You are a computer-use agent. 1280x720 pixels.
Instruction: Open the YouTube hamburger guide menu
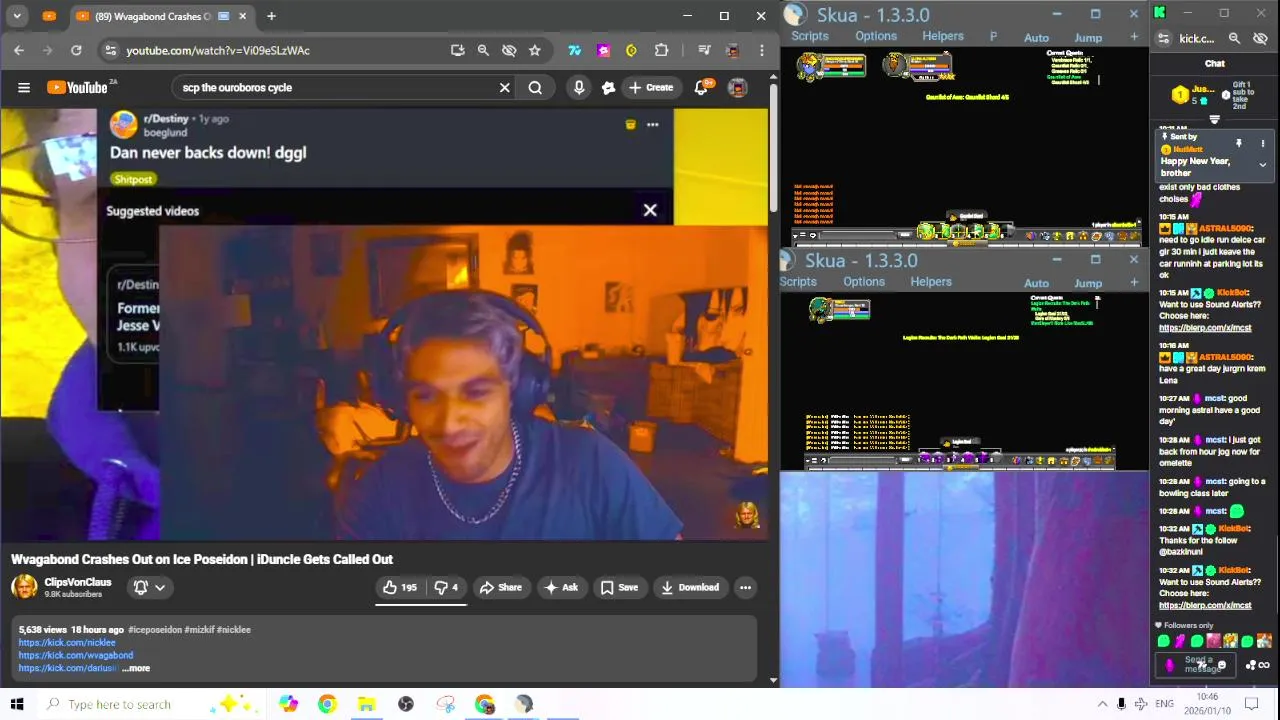pos(24,88)
